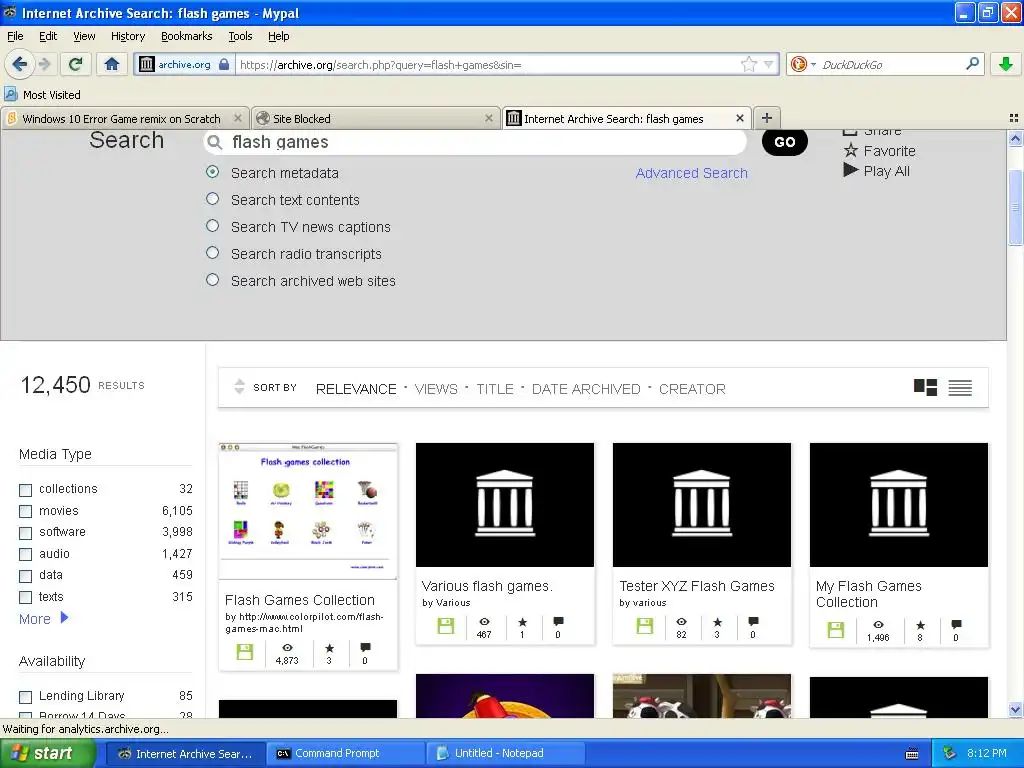This screenshot has height=768, width=1024.
Task: Click the Windows start button
Action: pos(48,753)
